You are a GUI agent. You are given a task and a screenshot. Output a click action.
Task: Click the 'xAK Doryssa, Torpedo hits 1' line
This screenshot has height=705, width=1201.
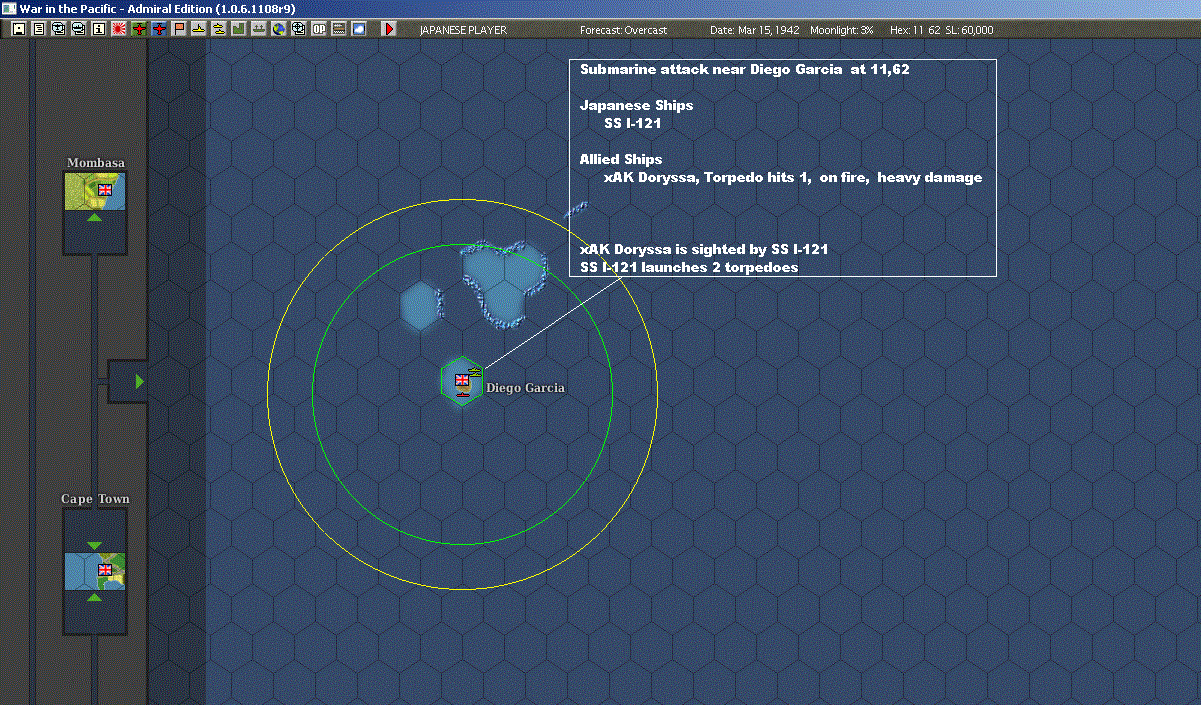pyautogui.click(x=793, y=178)
